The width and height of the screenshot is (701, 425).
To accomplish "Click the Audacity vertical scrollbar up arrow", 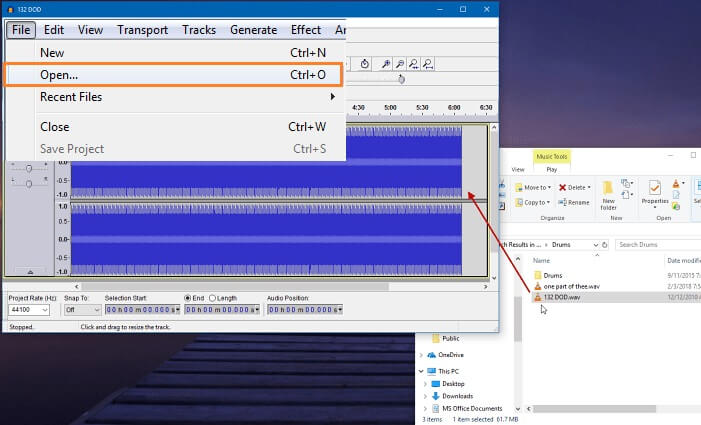I will (x=494, y=128).
